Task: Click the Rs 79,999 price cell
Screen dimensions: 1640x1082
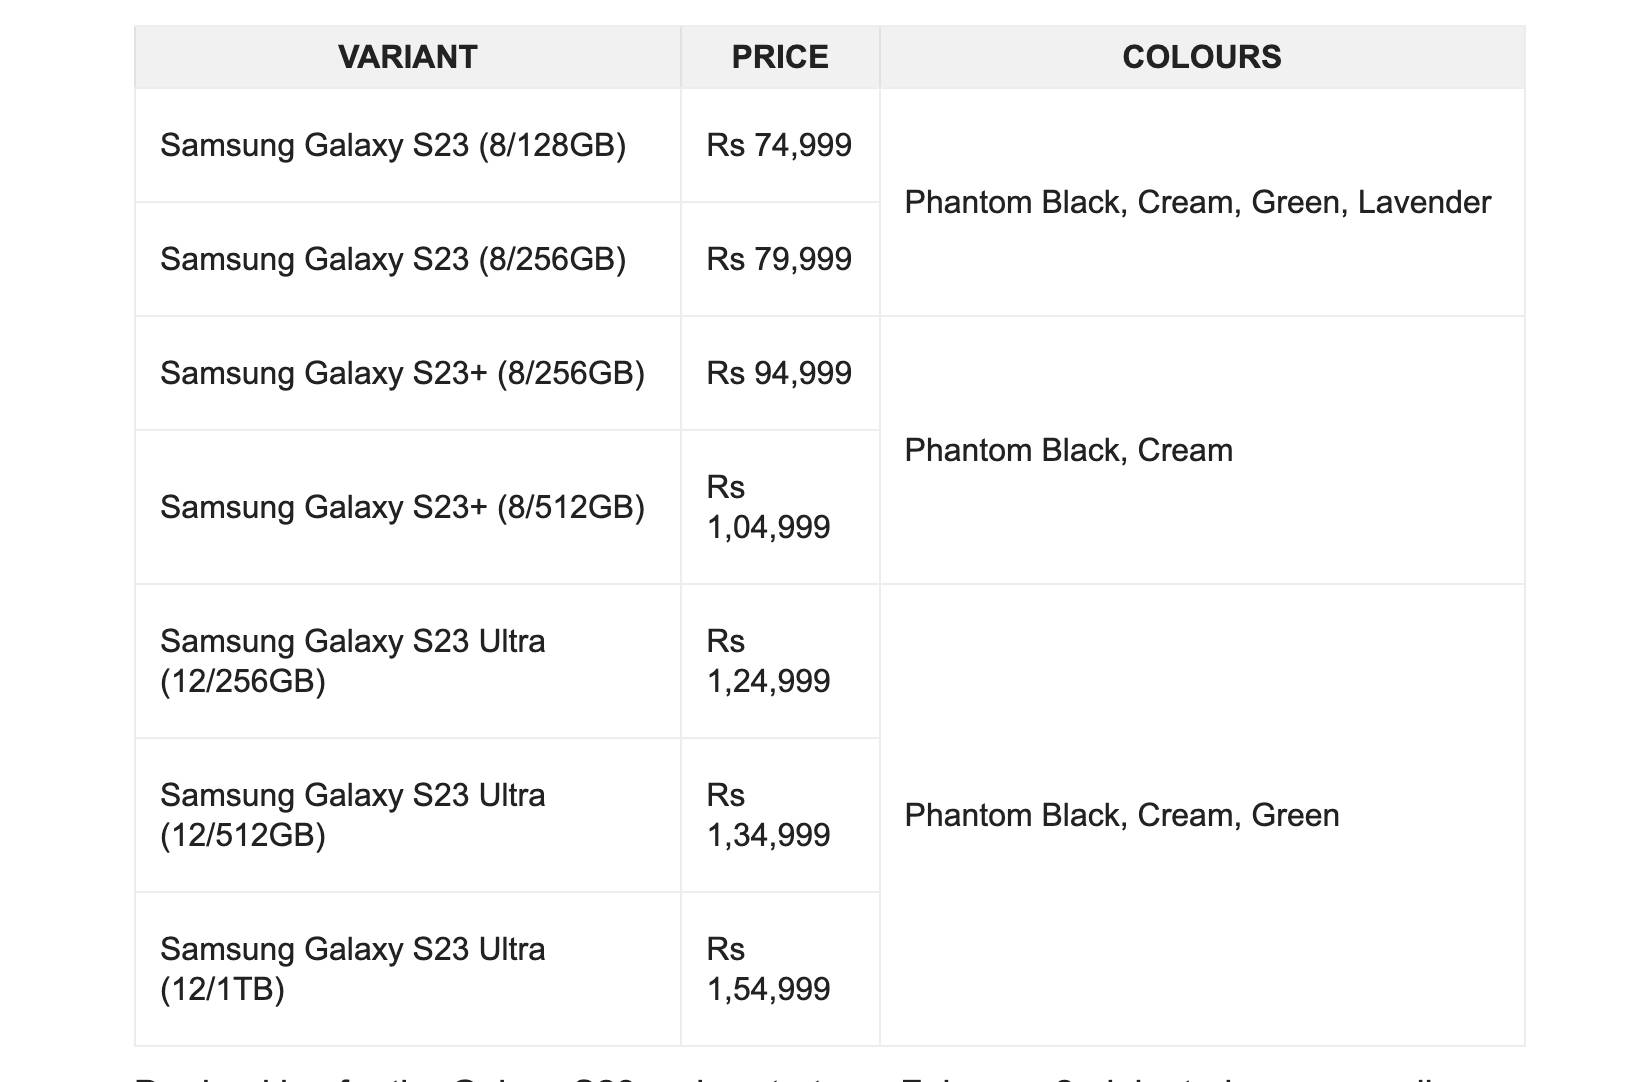Action: 779,259
